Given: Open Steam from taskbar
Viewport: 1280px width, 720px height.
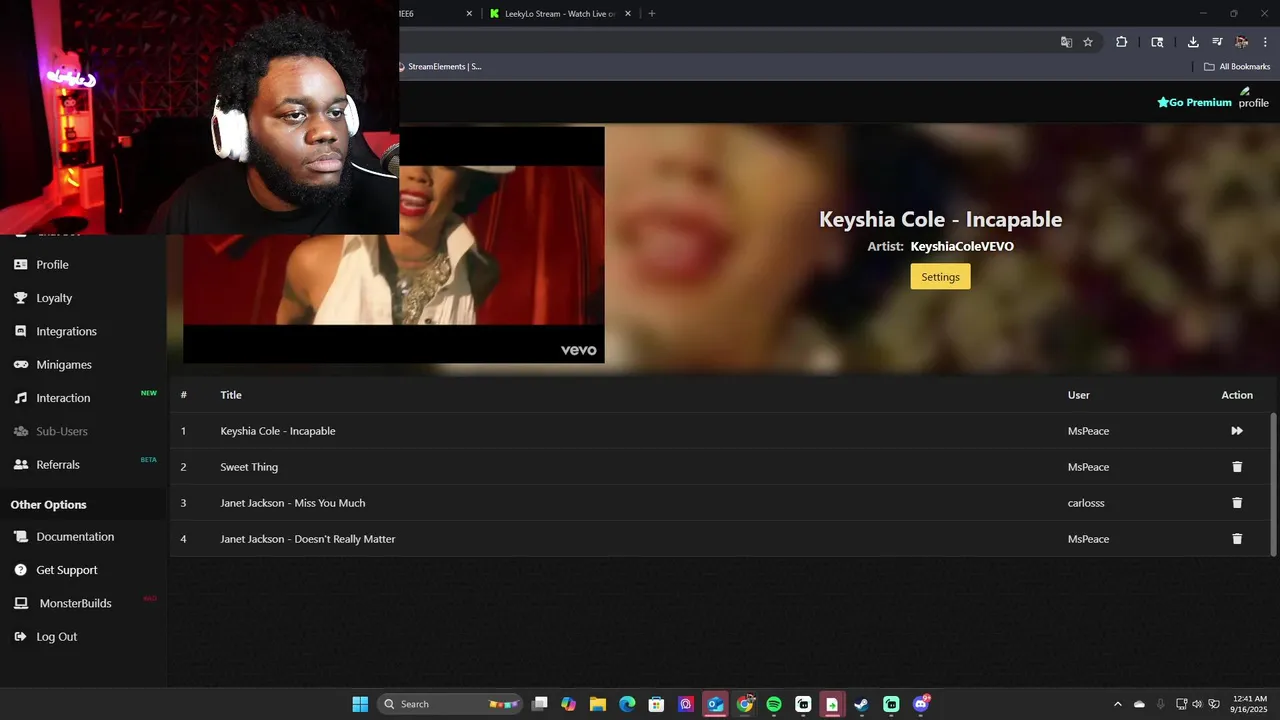Looking at the screenshot, I should pos(861,704).
